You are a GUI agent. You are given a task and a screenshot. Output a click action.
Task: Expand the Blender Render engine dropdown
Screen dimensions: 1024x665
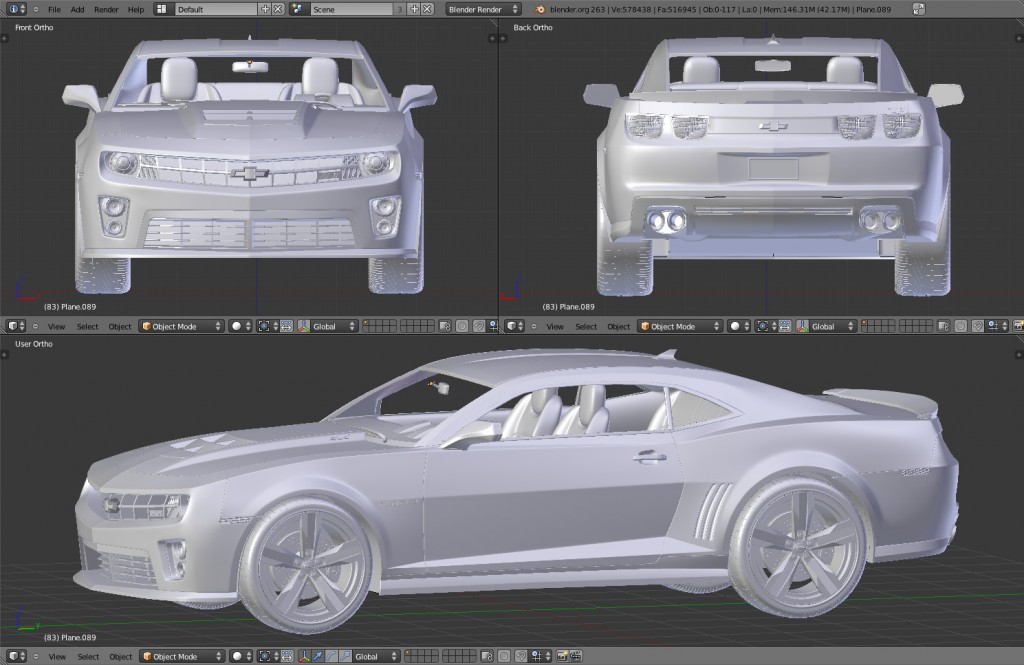[483, 9]
